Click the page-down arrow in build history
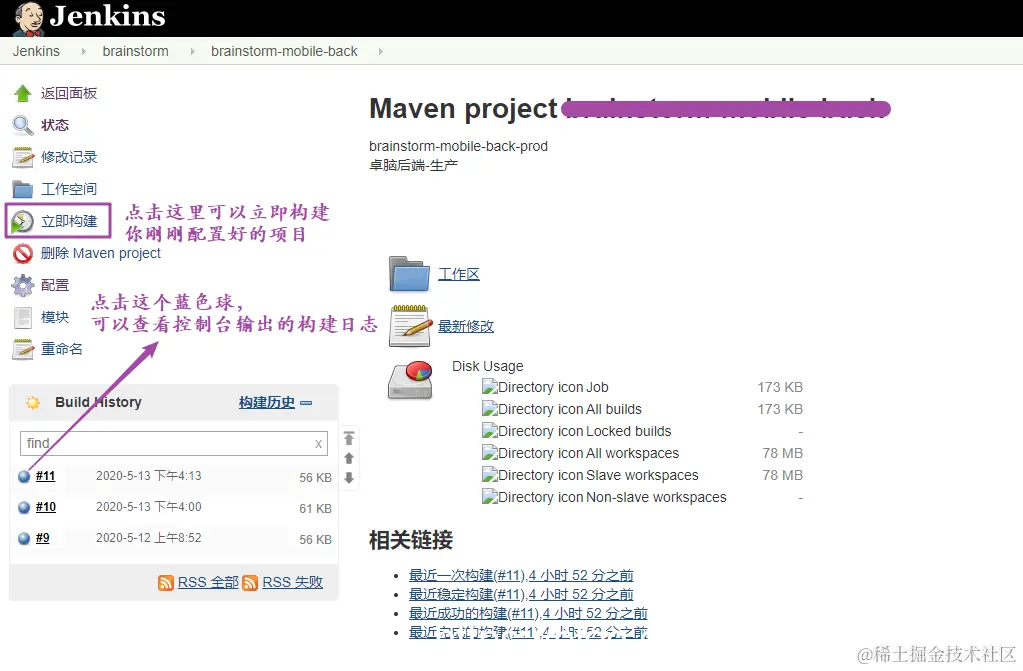Screen dimensions: 1023x671 point(349,478)
